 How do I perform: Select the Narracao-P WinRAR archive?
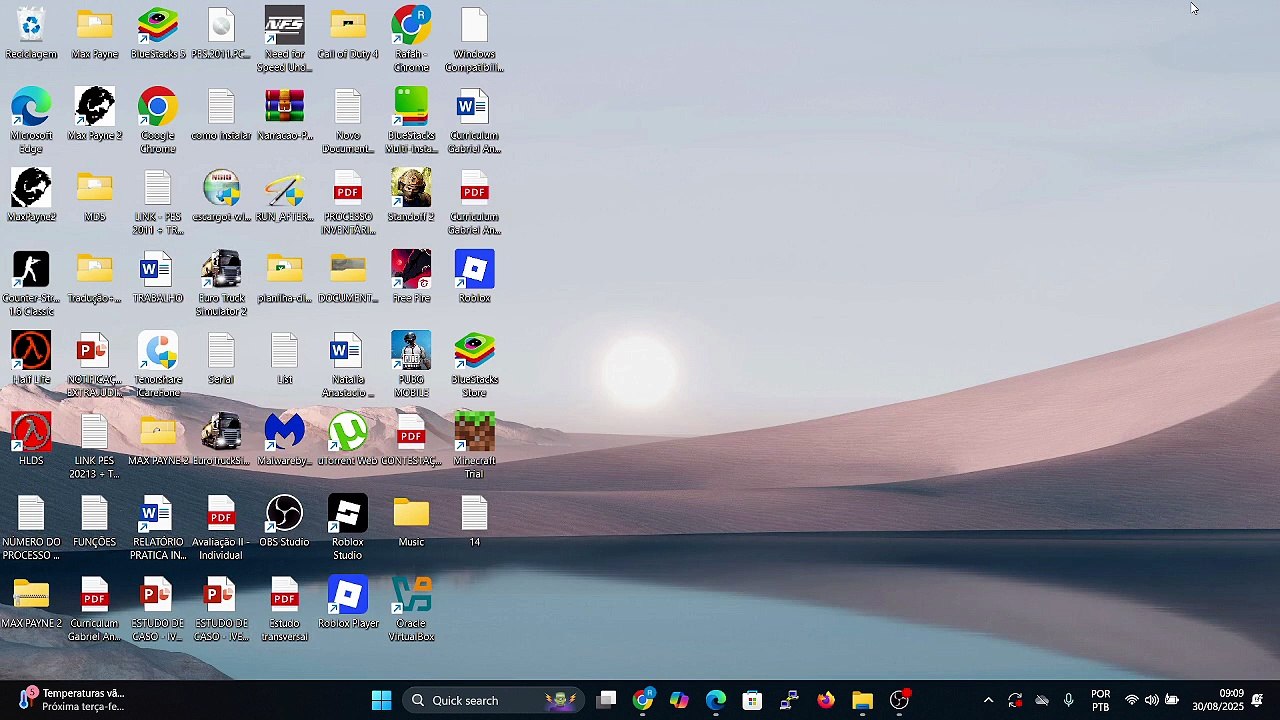pyautogui.click(x=285, y=114)
